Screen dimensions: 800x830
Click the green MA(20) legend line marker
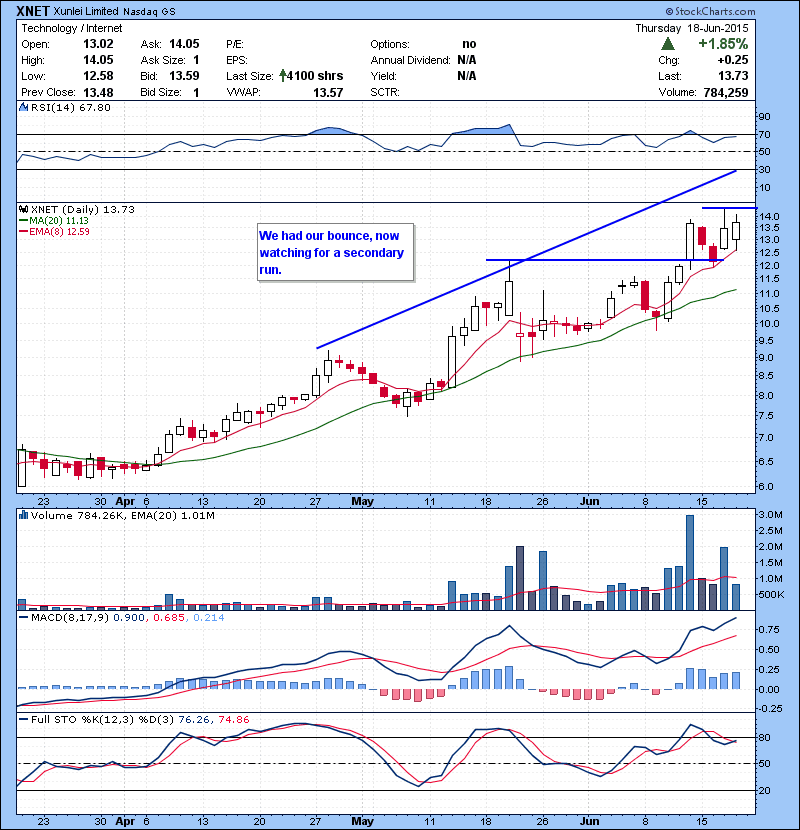click(x=23, y=221)
